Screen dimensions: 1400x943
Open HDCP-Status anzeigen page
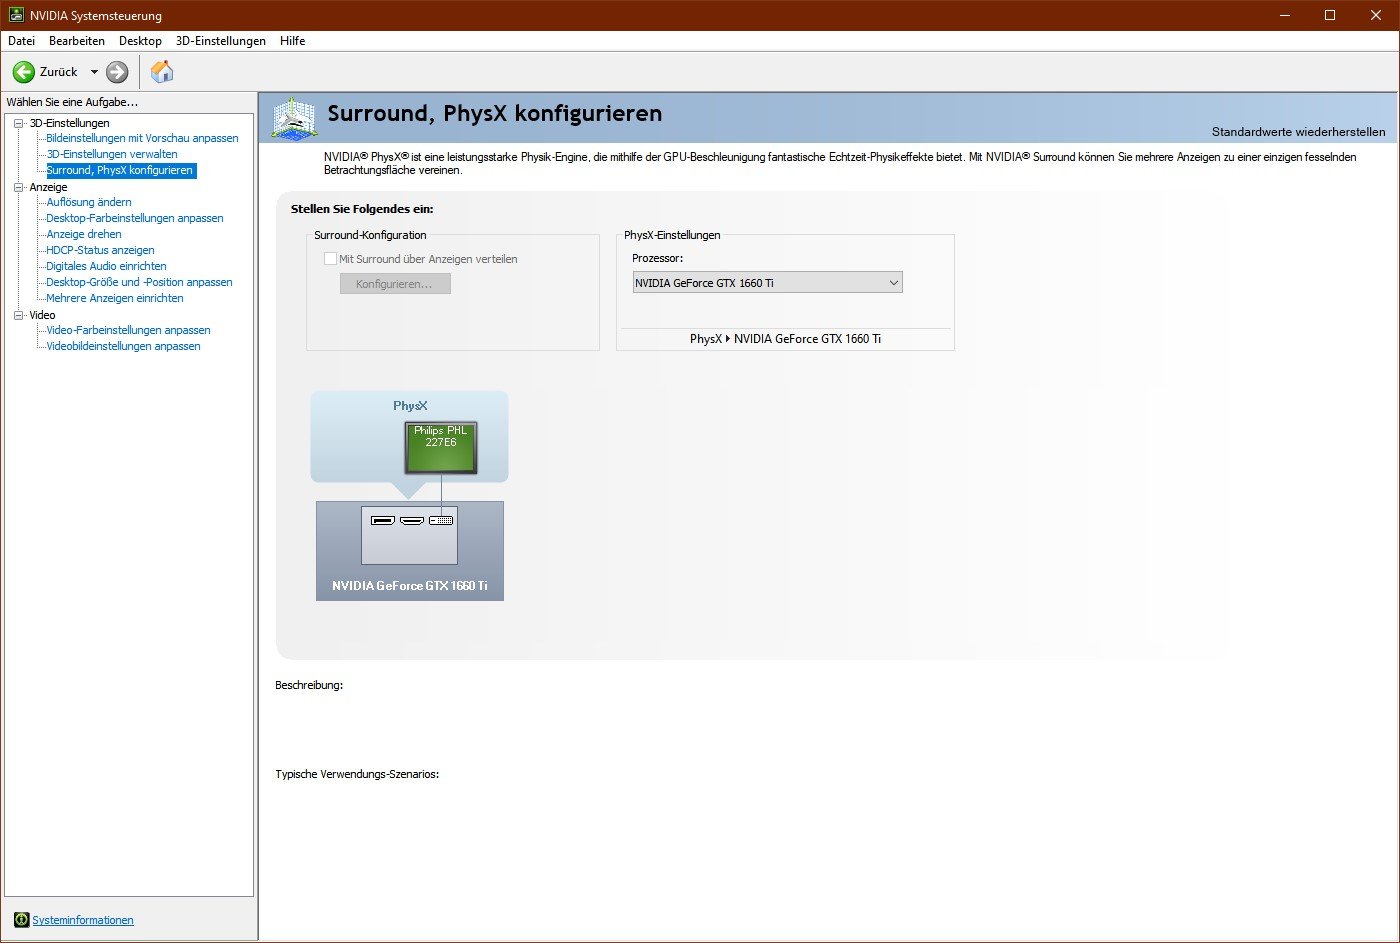click(100, 250)
